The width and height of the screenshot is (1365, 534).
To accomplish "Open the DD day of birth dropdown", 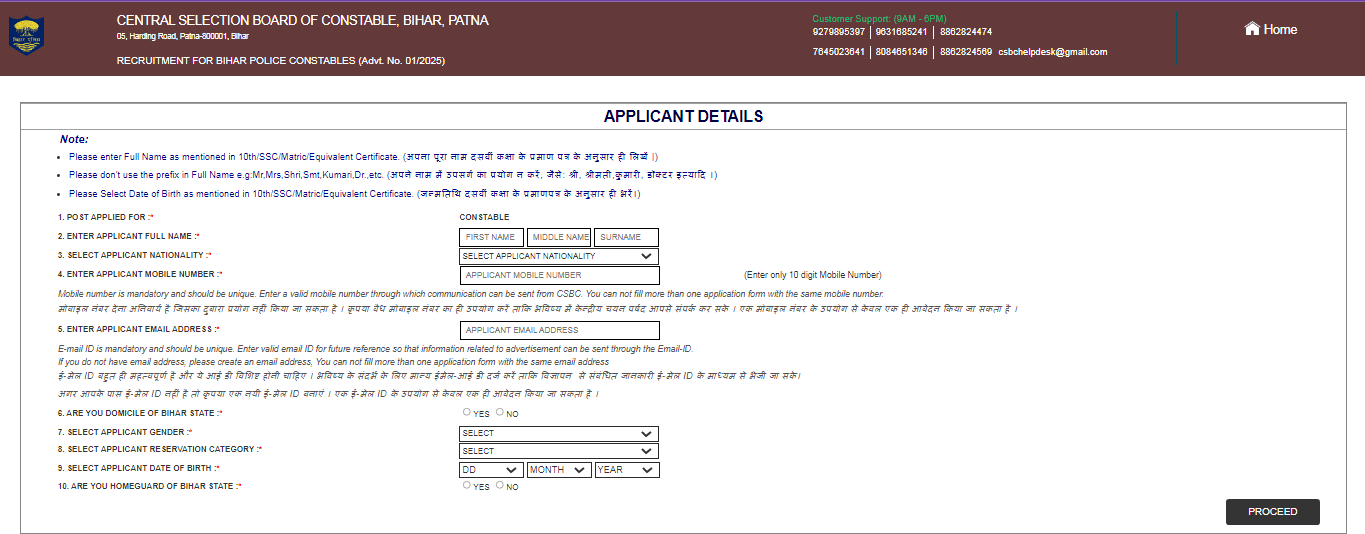I will tap(491, 469).
